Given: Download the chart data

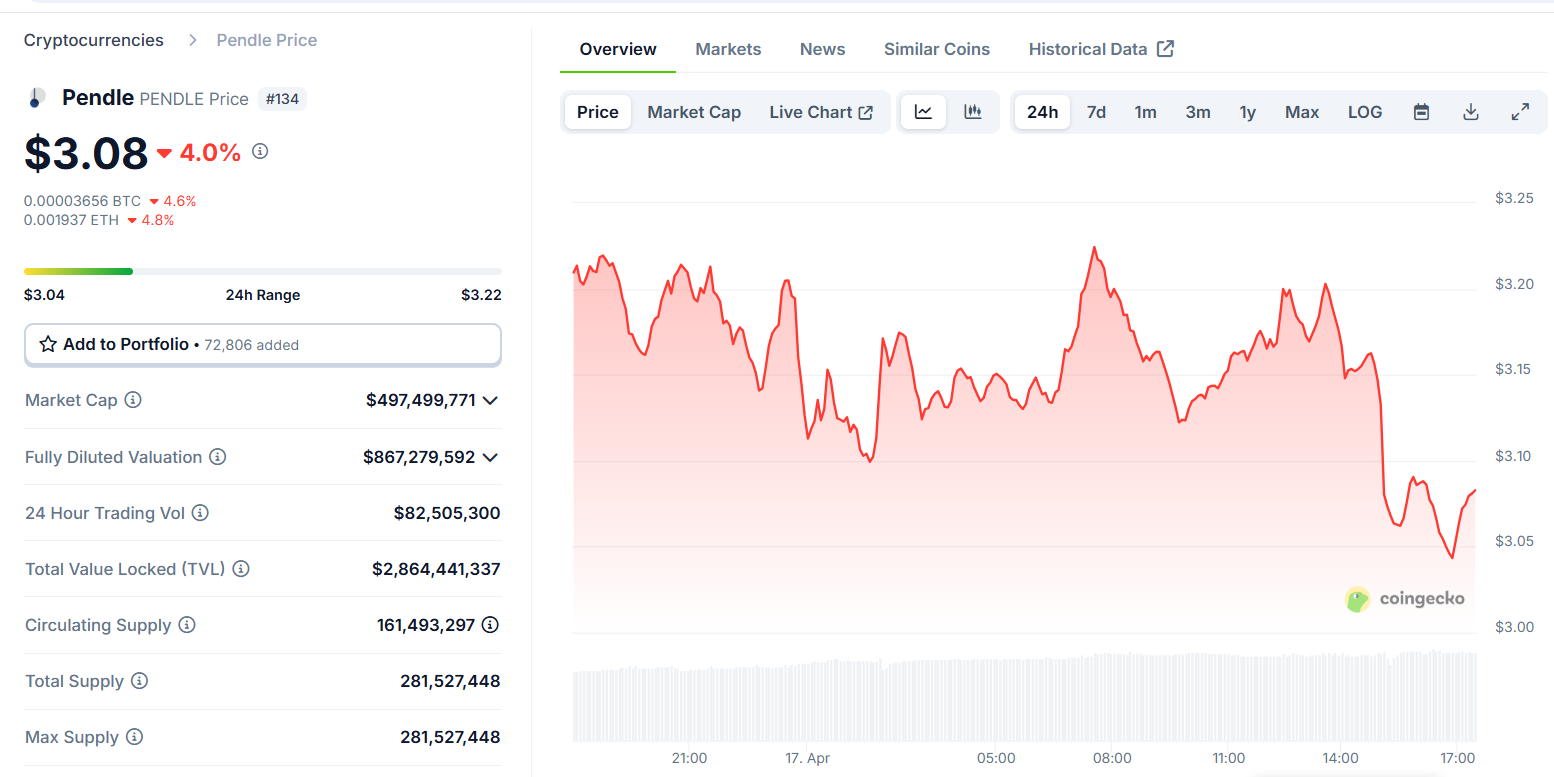Looking at the screenshot, I should click(x=1470, y=111).
